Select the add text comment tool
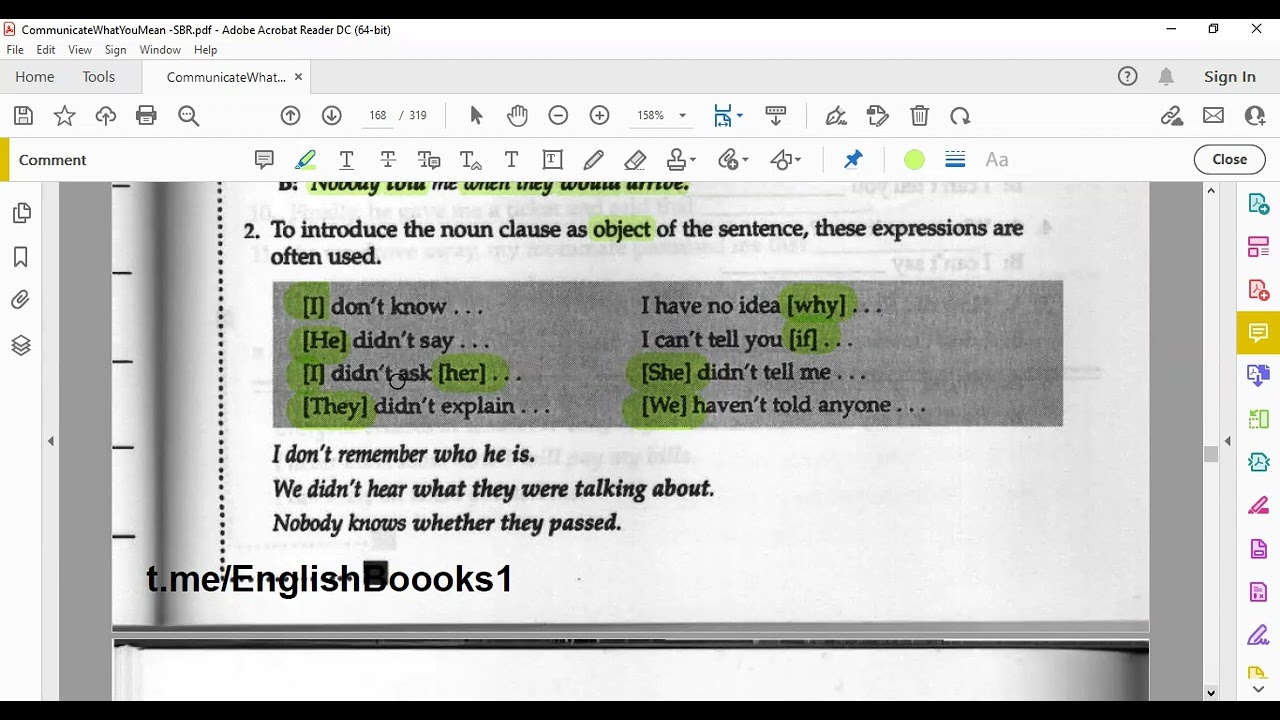Image resolution: width=1280 pixels, height=720 pixels. pos(511,160)
